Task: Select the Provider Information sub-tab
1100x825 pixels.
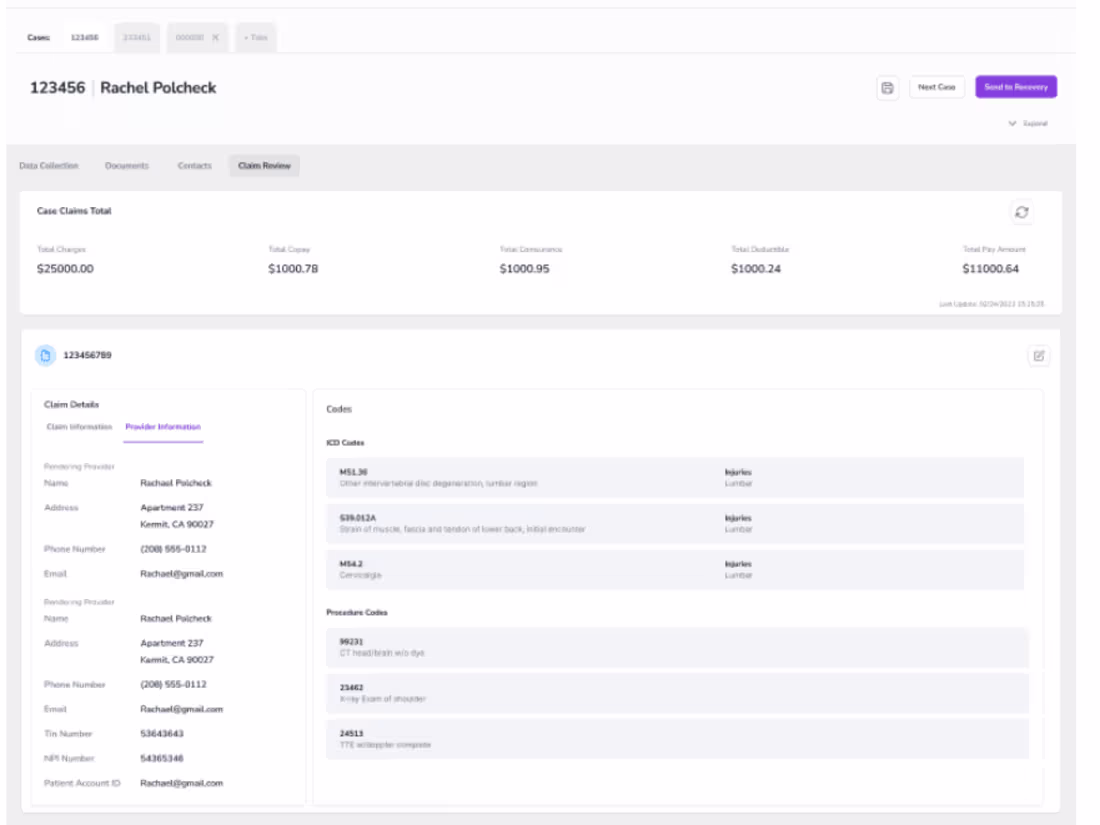Action: click(163, 427)
